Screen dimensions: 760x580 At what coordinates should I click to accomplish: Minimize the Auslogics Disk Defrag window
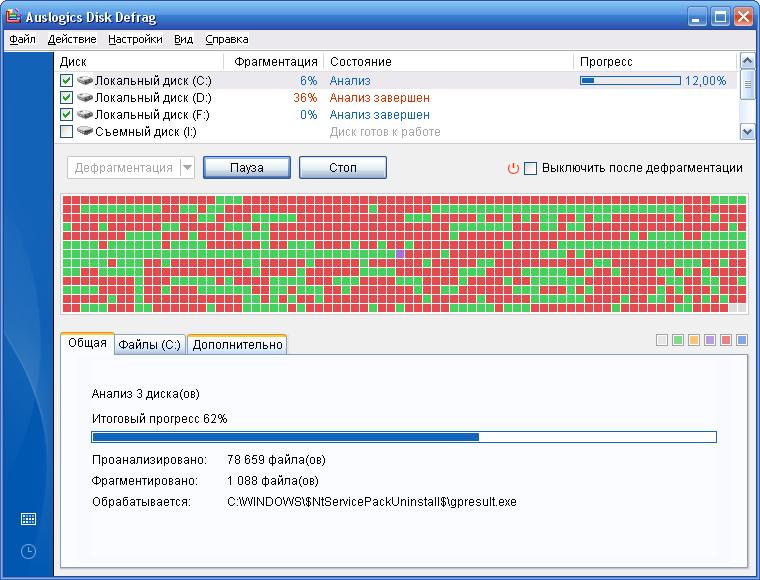(x=697, y=17)
